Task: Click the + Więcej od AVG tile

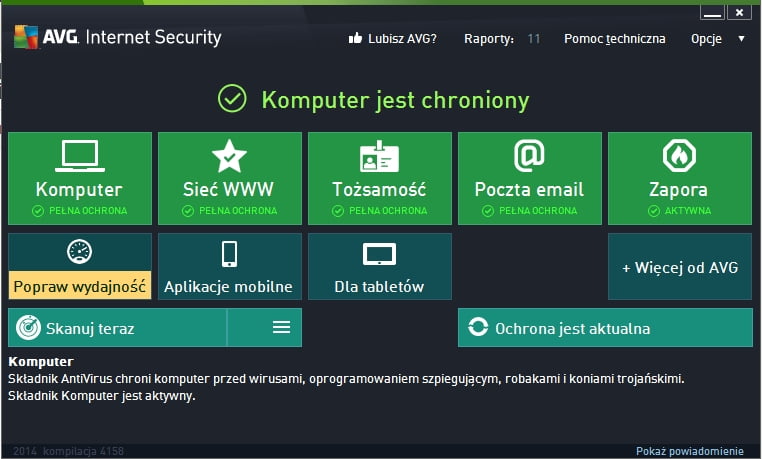Action: point(680,267)
